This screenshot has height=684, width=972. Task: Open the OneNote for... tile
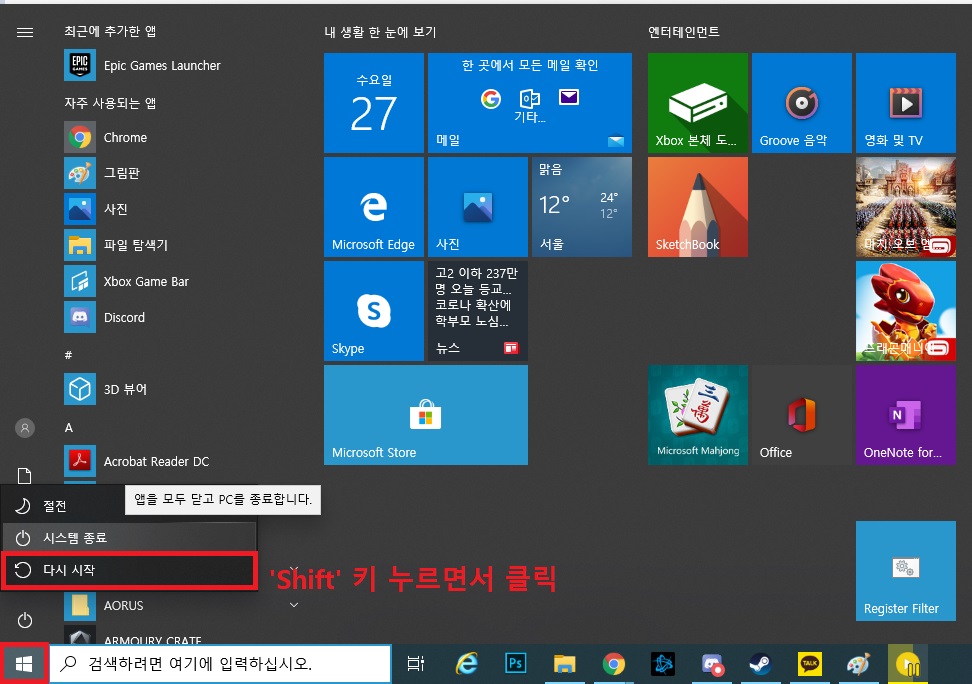906,415
